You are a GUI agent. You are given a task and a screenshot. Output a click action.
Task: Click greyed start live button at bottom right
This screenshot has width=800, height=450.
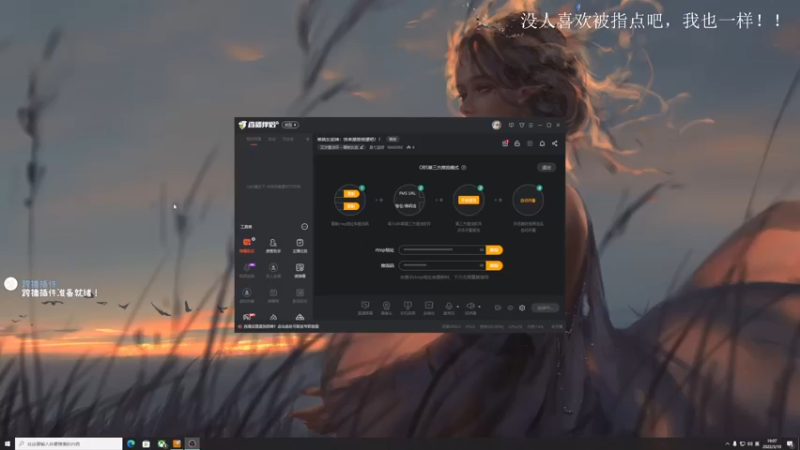(545, 308)
